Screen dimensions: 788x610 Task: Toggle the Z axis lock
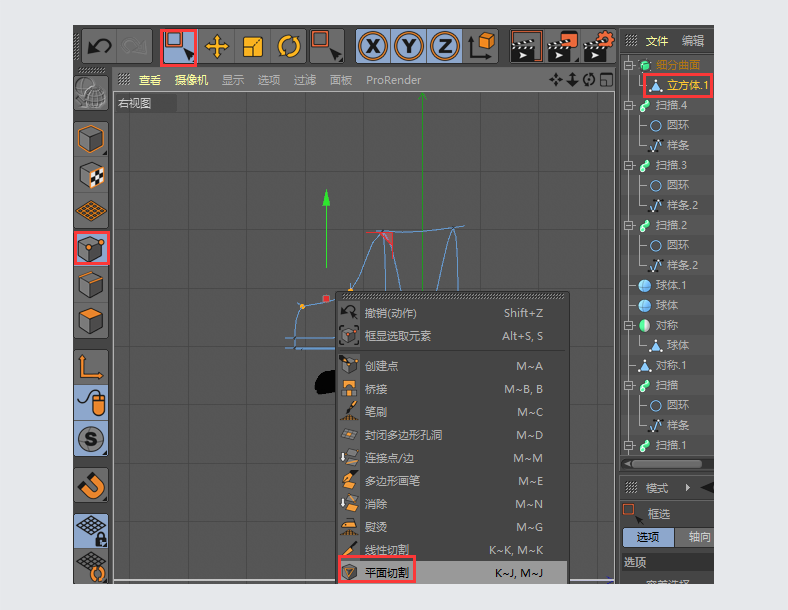(445, 47)
